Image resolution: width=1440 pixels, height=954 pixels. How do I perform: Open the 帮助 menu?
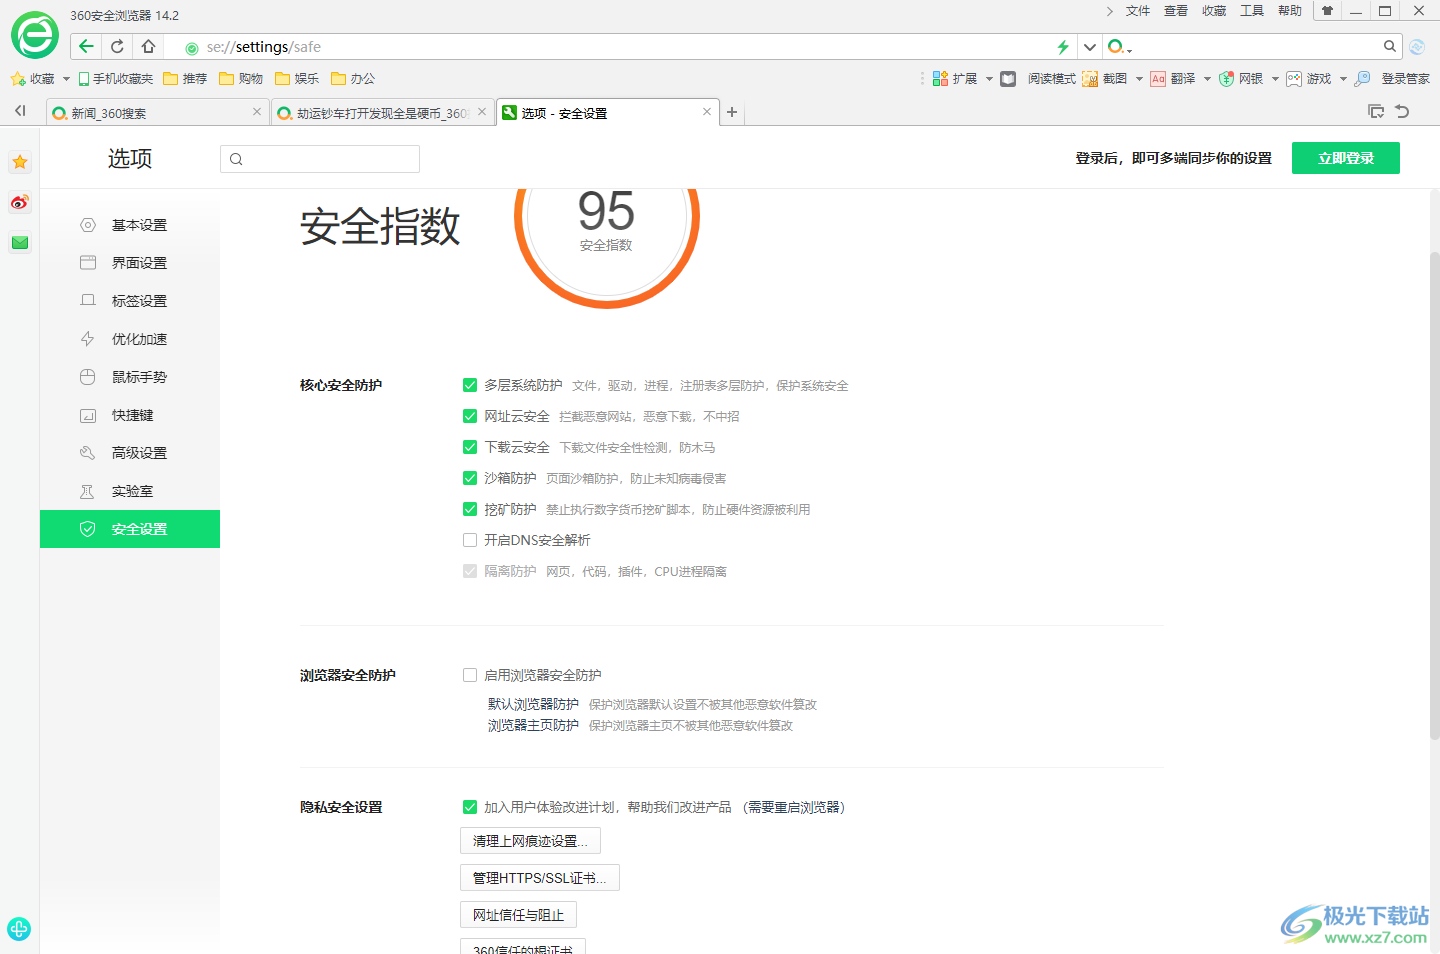tap(1290, 11)
